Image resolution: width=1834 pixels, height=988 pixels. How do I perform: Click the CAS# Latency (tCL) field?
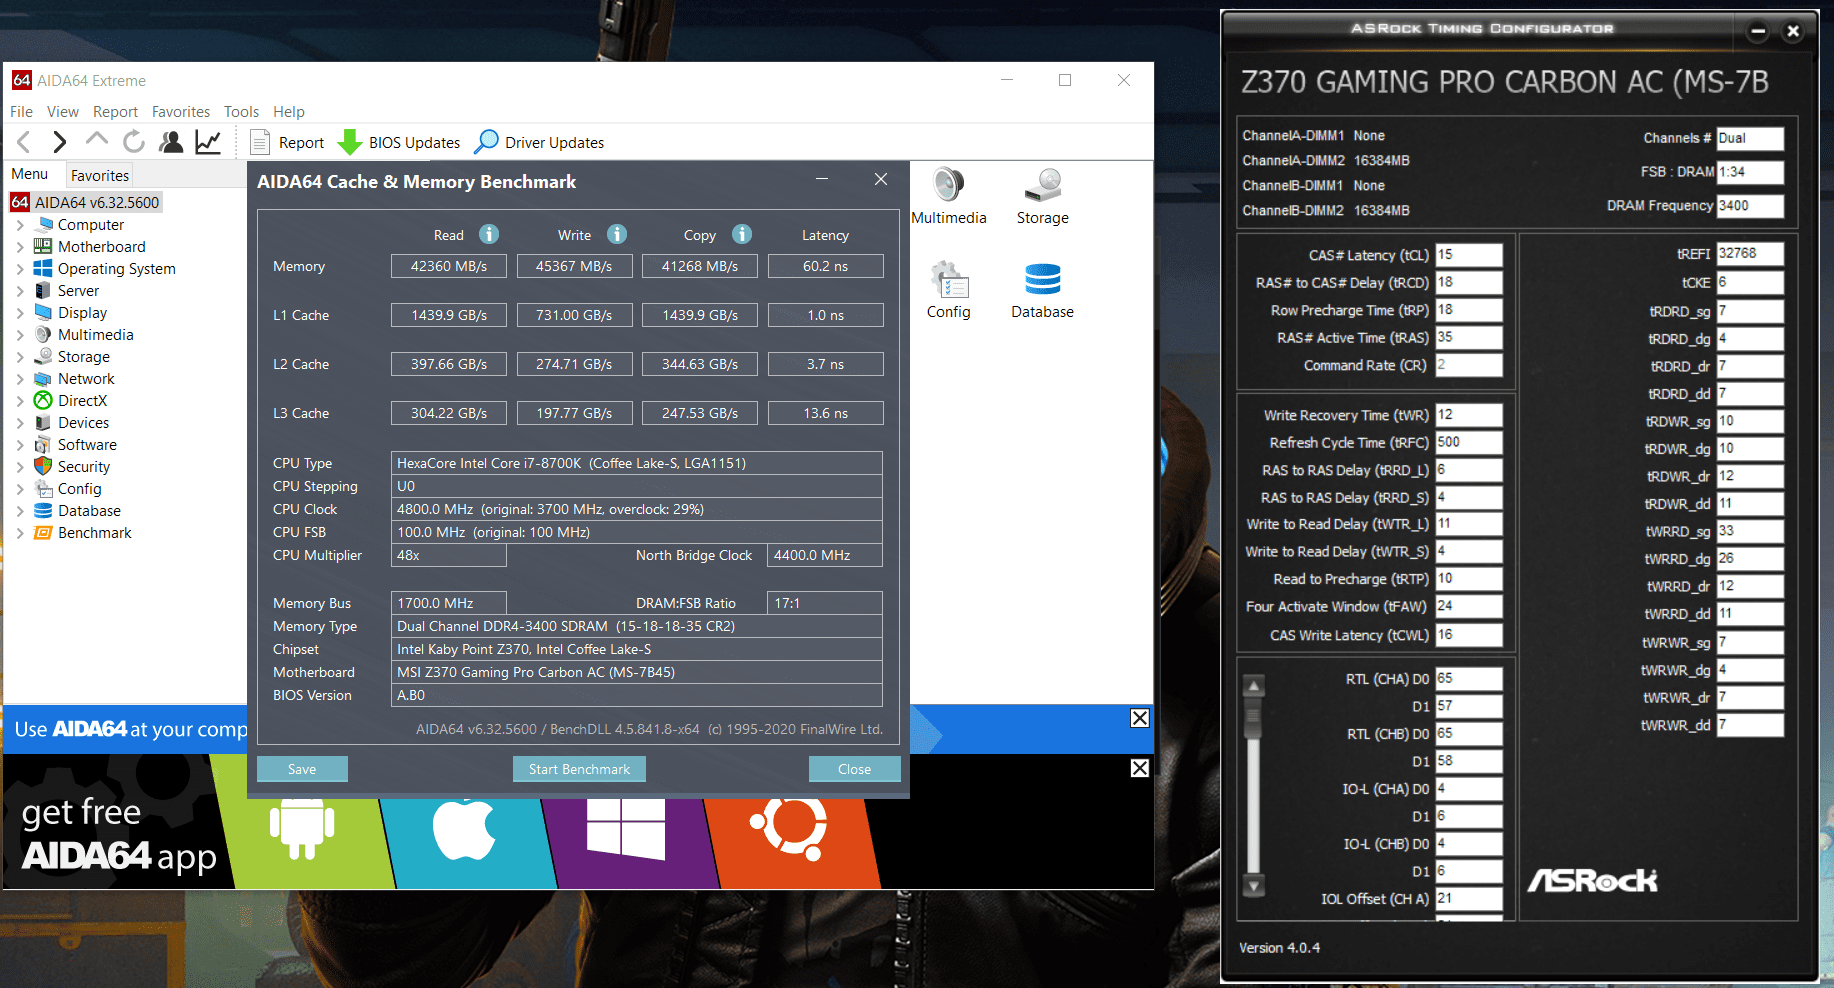pos(1469,255)
